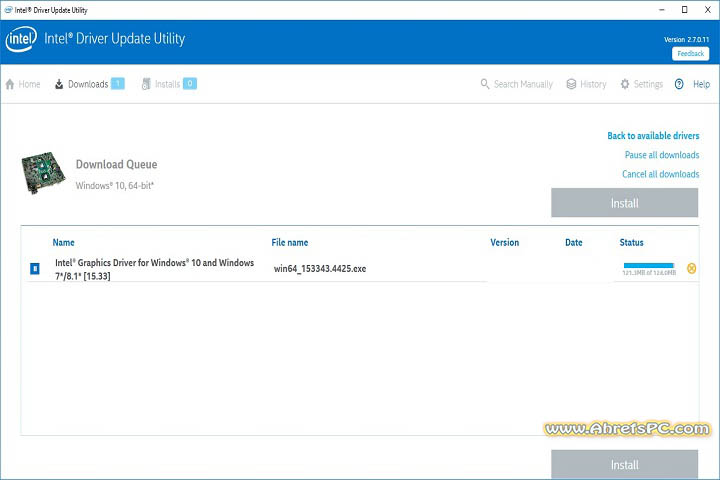Click the Settings gear icon

(x=624, y=84)
